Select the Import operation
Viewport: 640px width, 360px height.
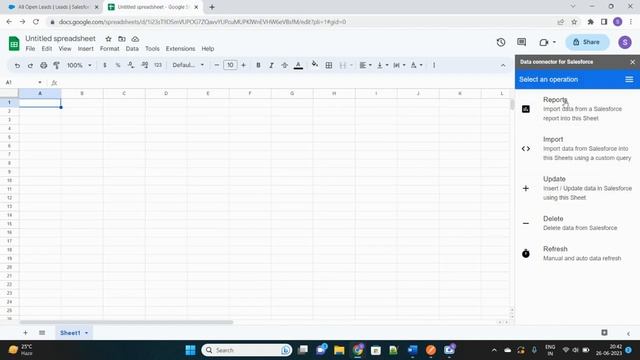click(x=577, y=149)
